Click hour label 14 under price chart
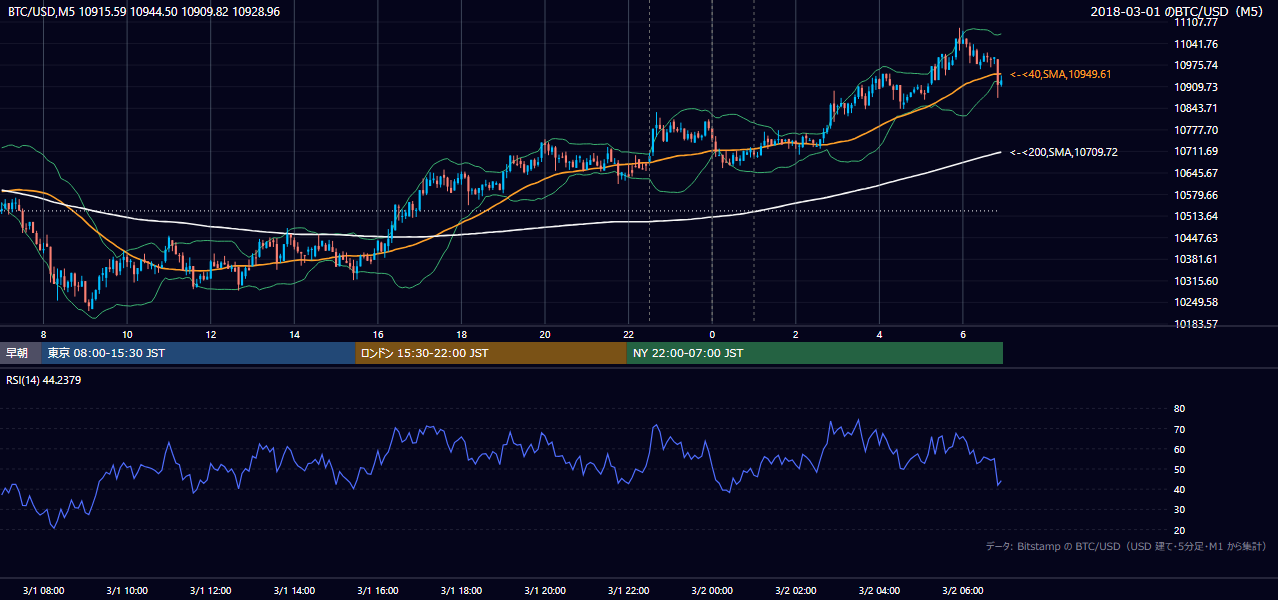Viewport: 1278px width, 600px height. [x=294, y=334]
